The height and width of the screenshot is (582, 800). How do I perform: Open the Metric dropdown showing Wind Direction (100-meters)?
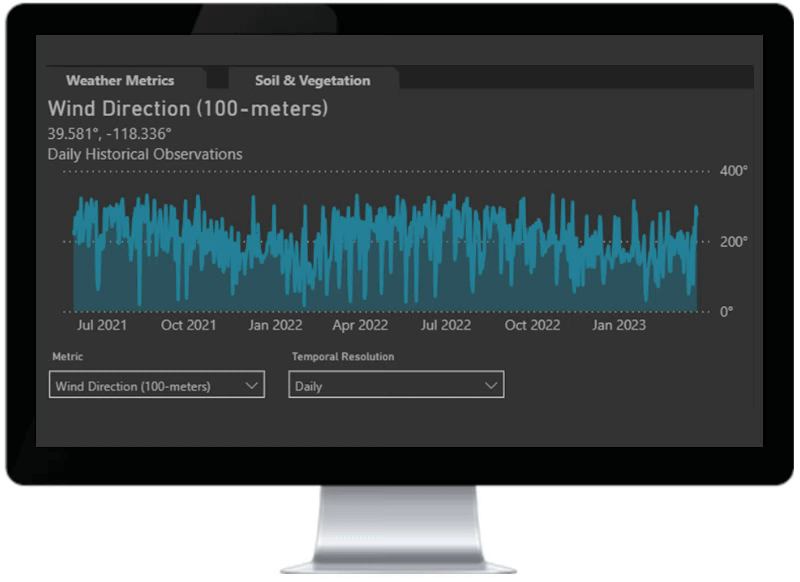[157, 385]
